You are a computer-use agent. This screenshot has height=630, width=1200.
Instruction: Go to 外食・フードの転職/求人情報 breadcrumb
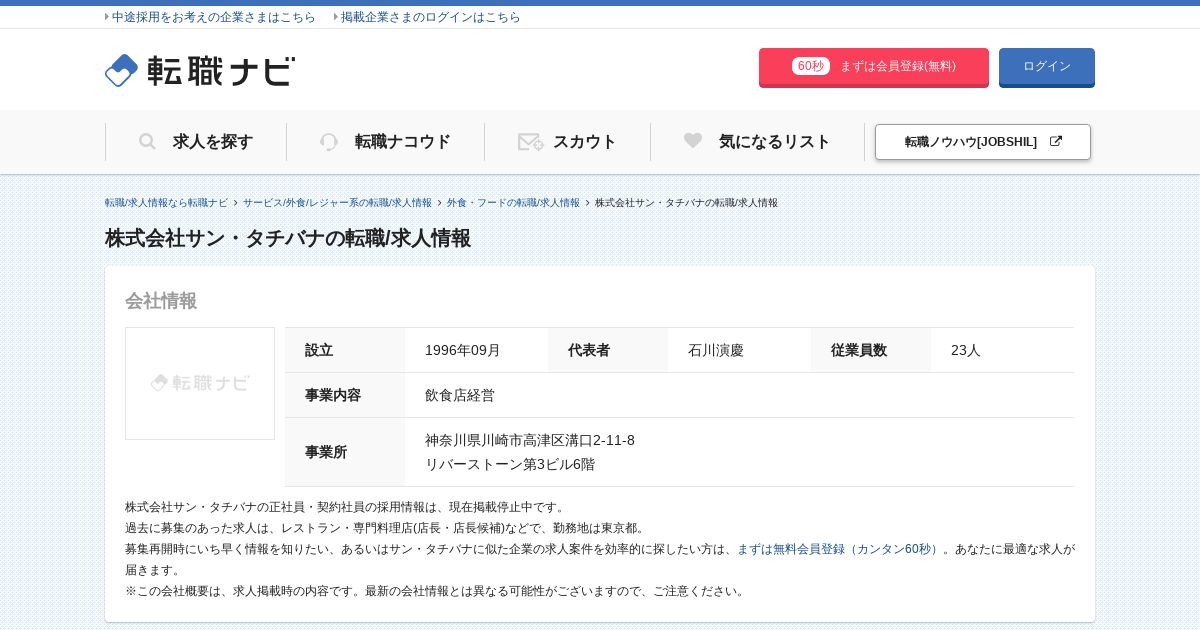point(513,203)
